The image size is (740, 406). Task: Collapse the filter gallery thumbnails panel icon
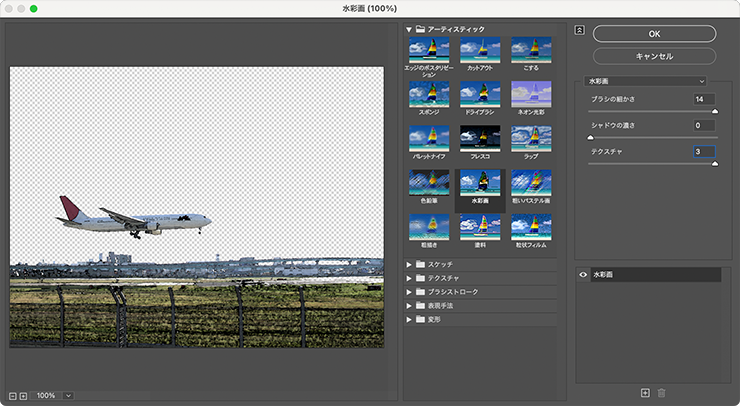click(580, 30)
